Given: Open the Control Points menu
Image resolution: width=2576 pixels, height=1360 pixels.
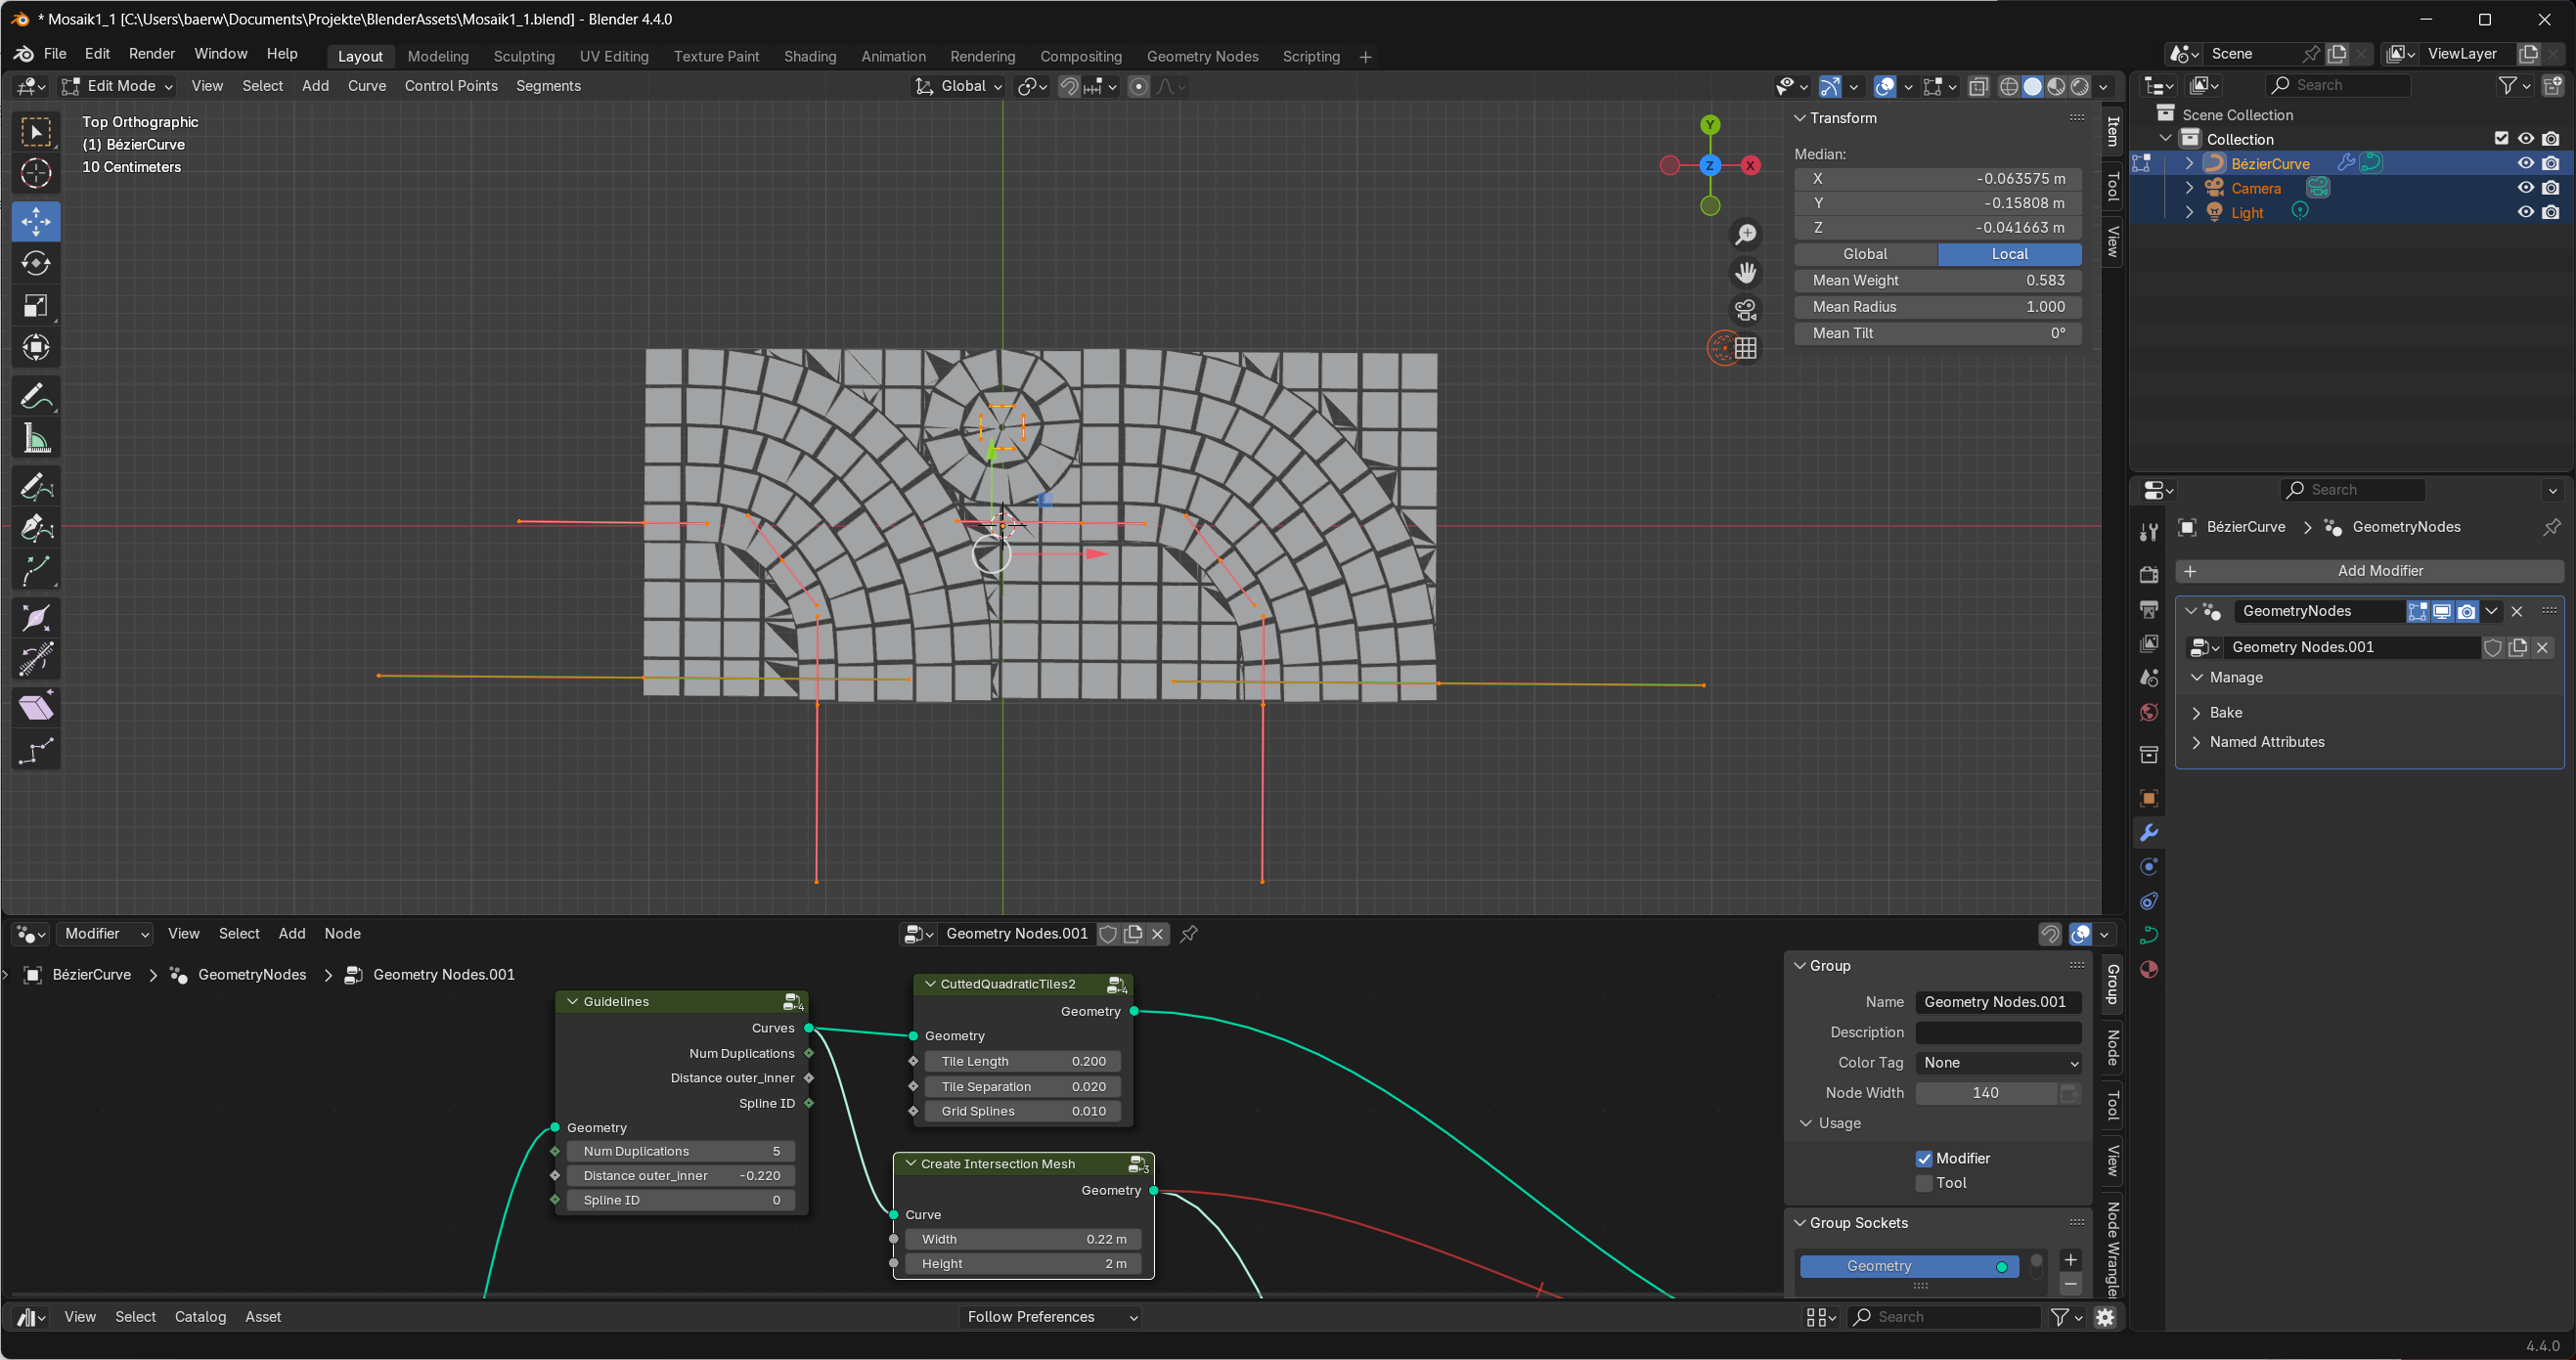Looking at the screenshot, I should click(x=450, y=86).
